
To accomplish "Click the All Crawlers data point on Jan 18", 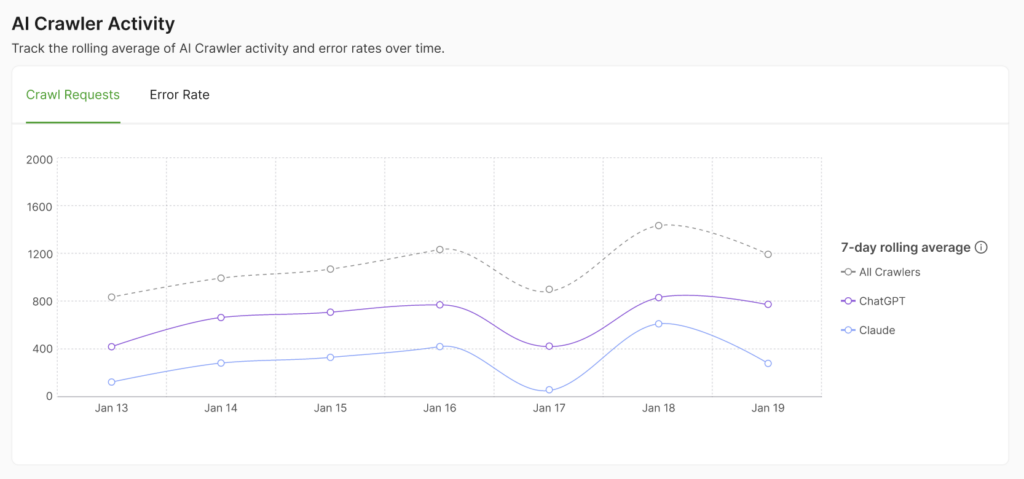I will pos(658,225).
